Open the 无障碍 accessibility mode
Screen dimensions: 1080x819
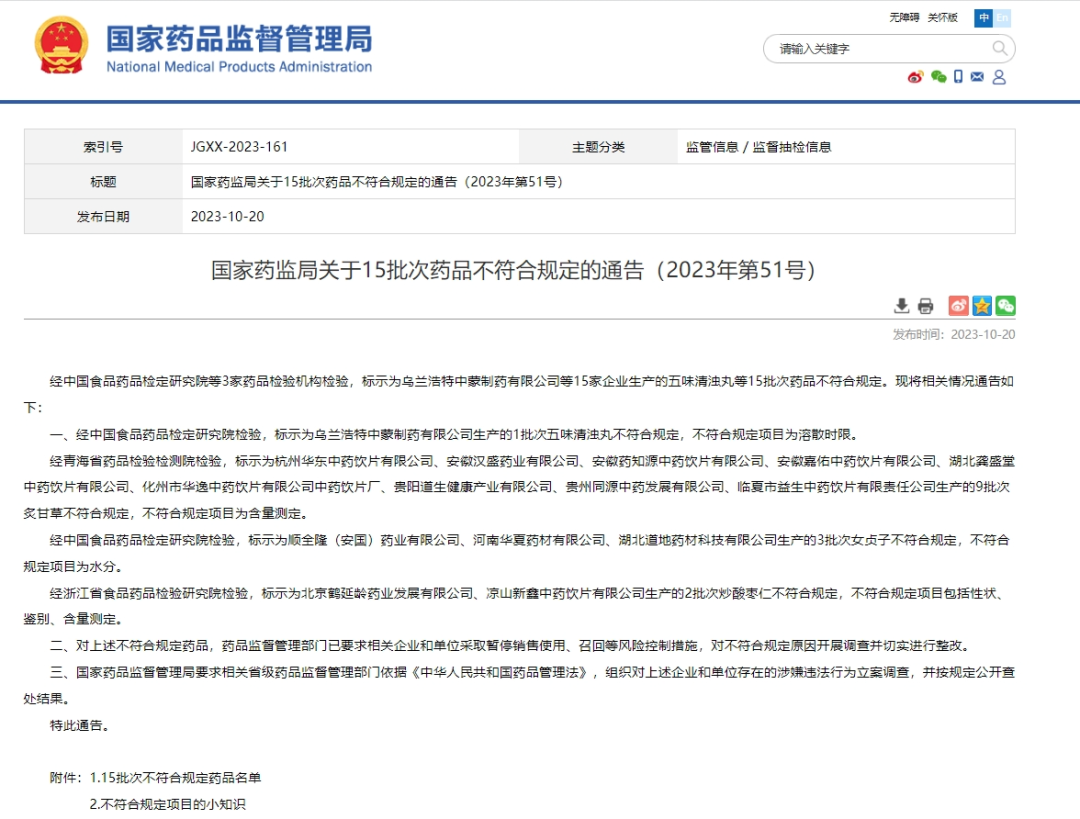click(903, 17)
